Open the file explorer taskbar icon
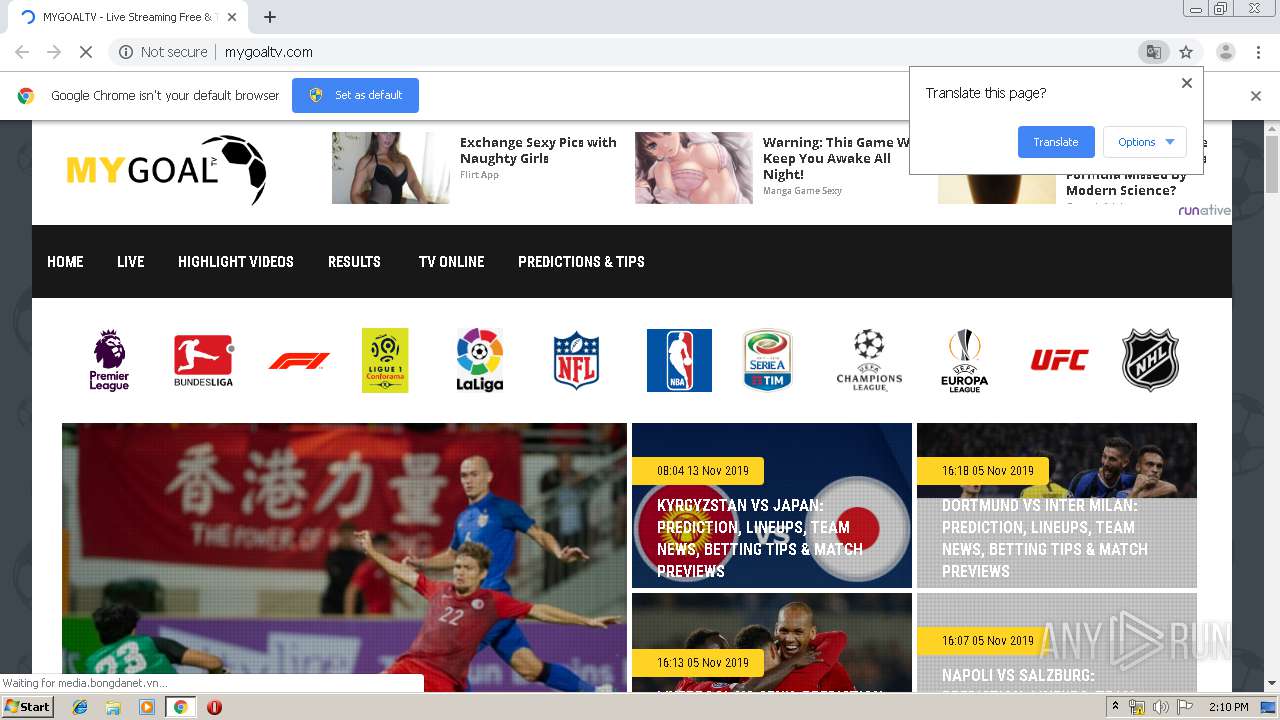The height and width of the screenshot is (720, 1280). 113,707
